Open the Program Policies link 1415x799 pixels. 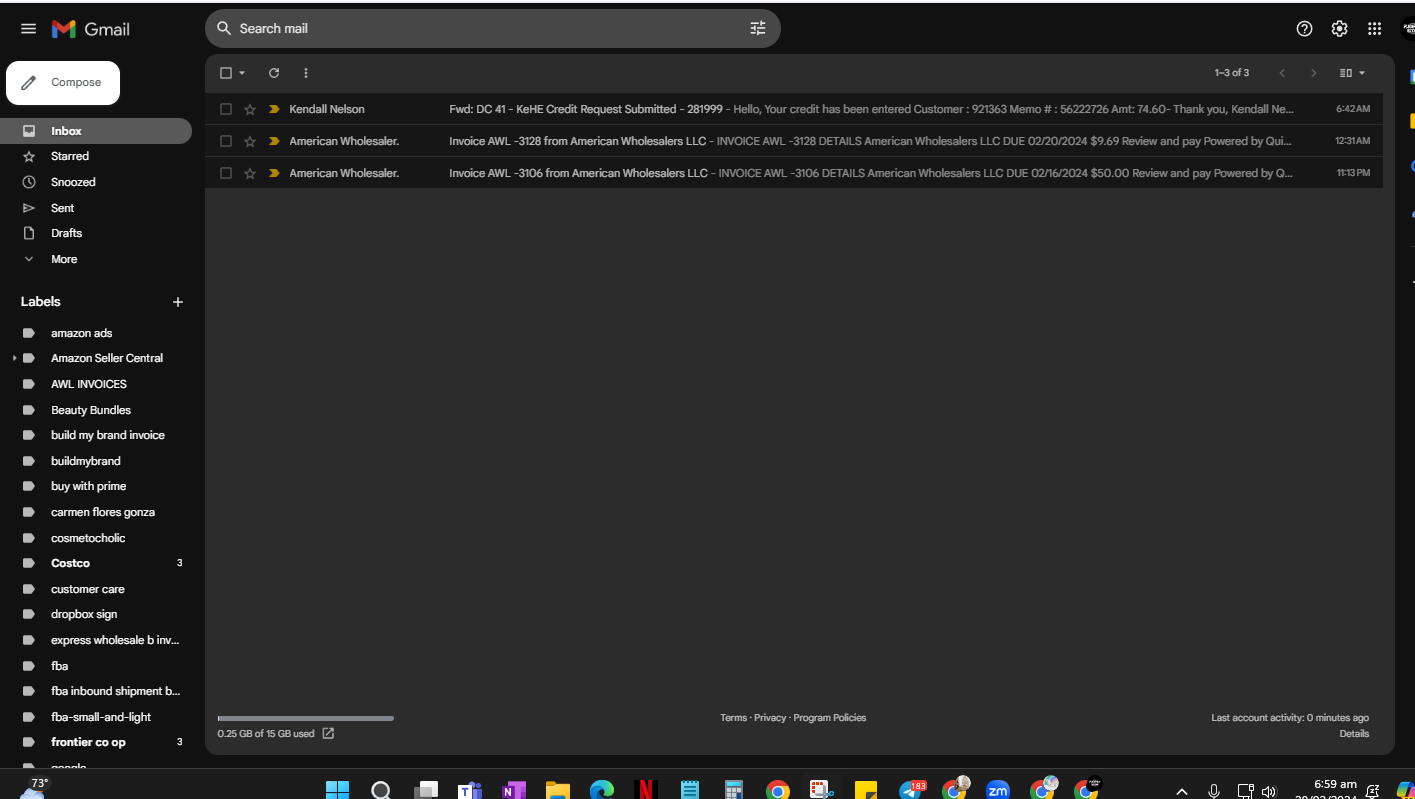click(830, 718)
